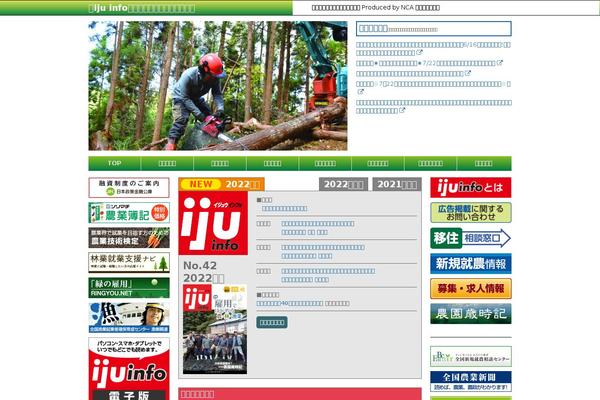Viewport: 600px width, 400px height.
Task: Open the 新規就農情報 blue banner
Action: point(471,263)
